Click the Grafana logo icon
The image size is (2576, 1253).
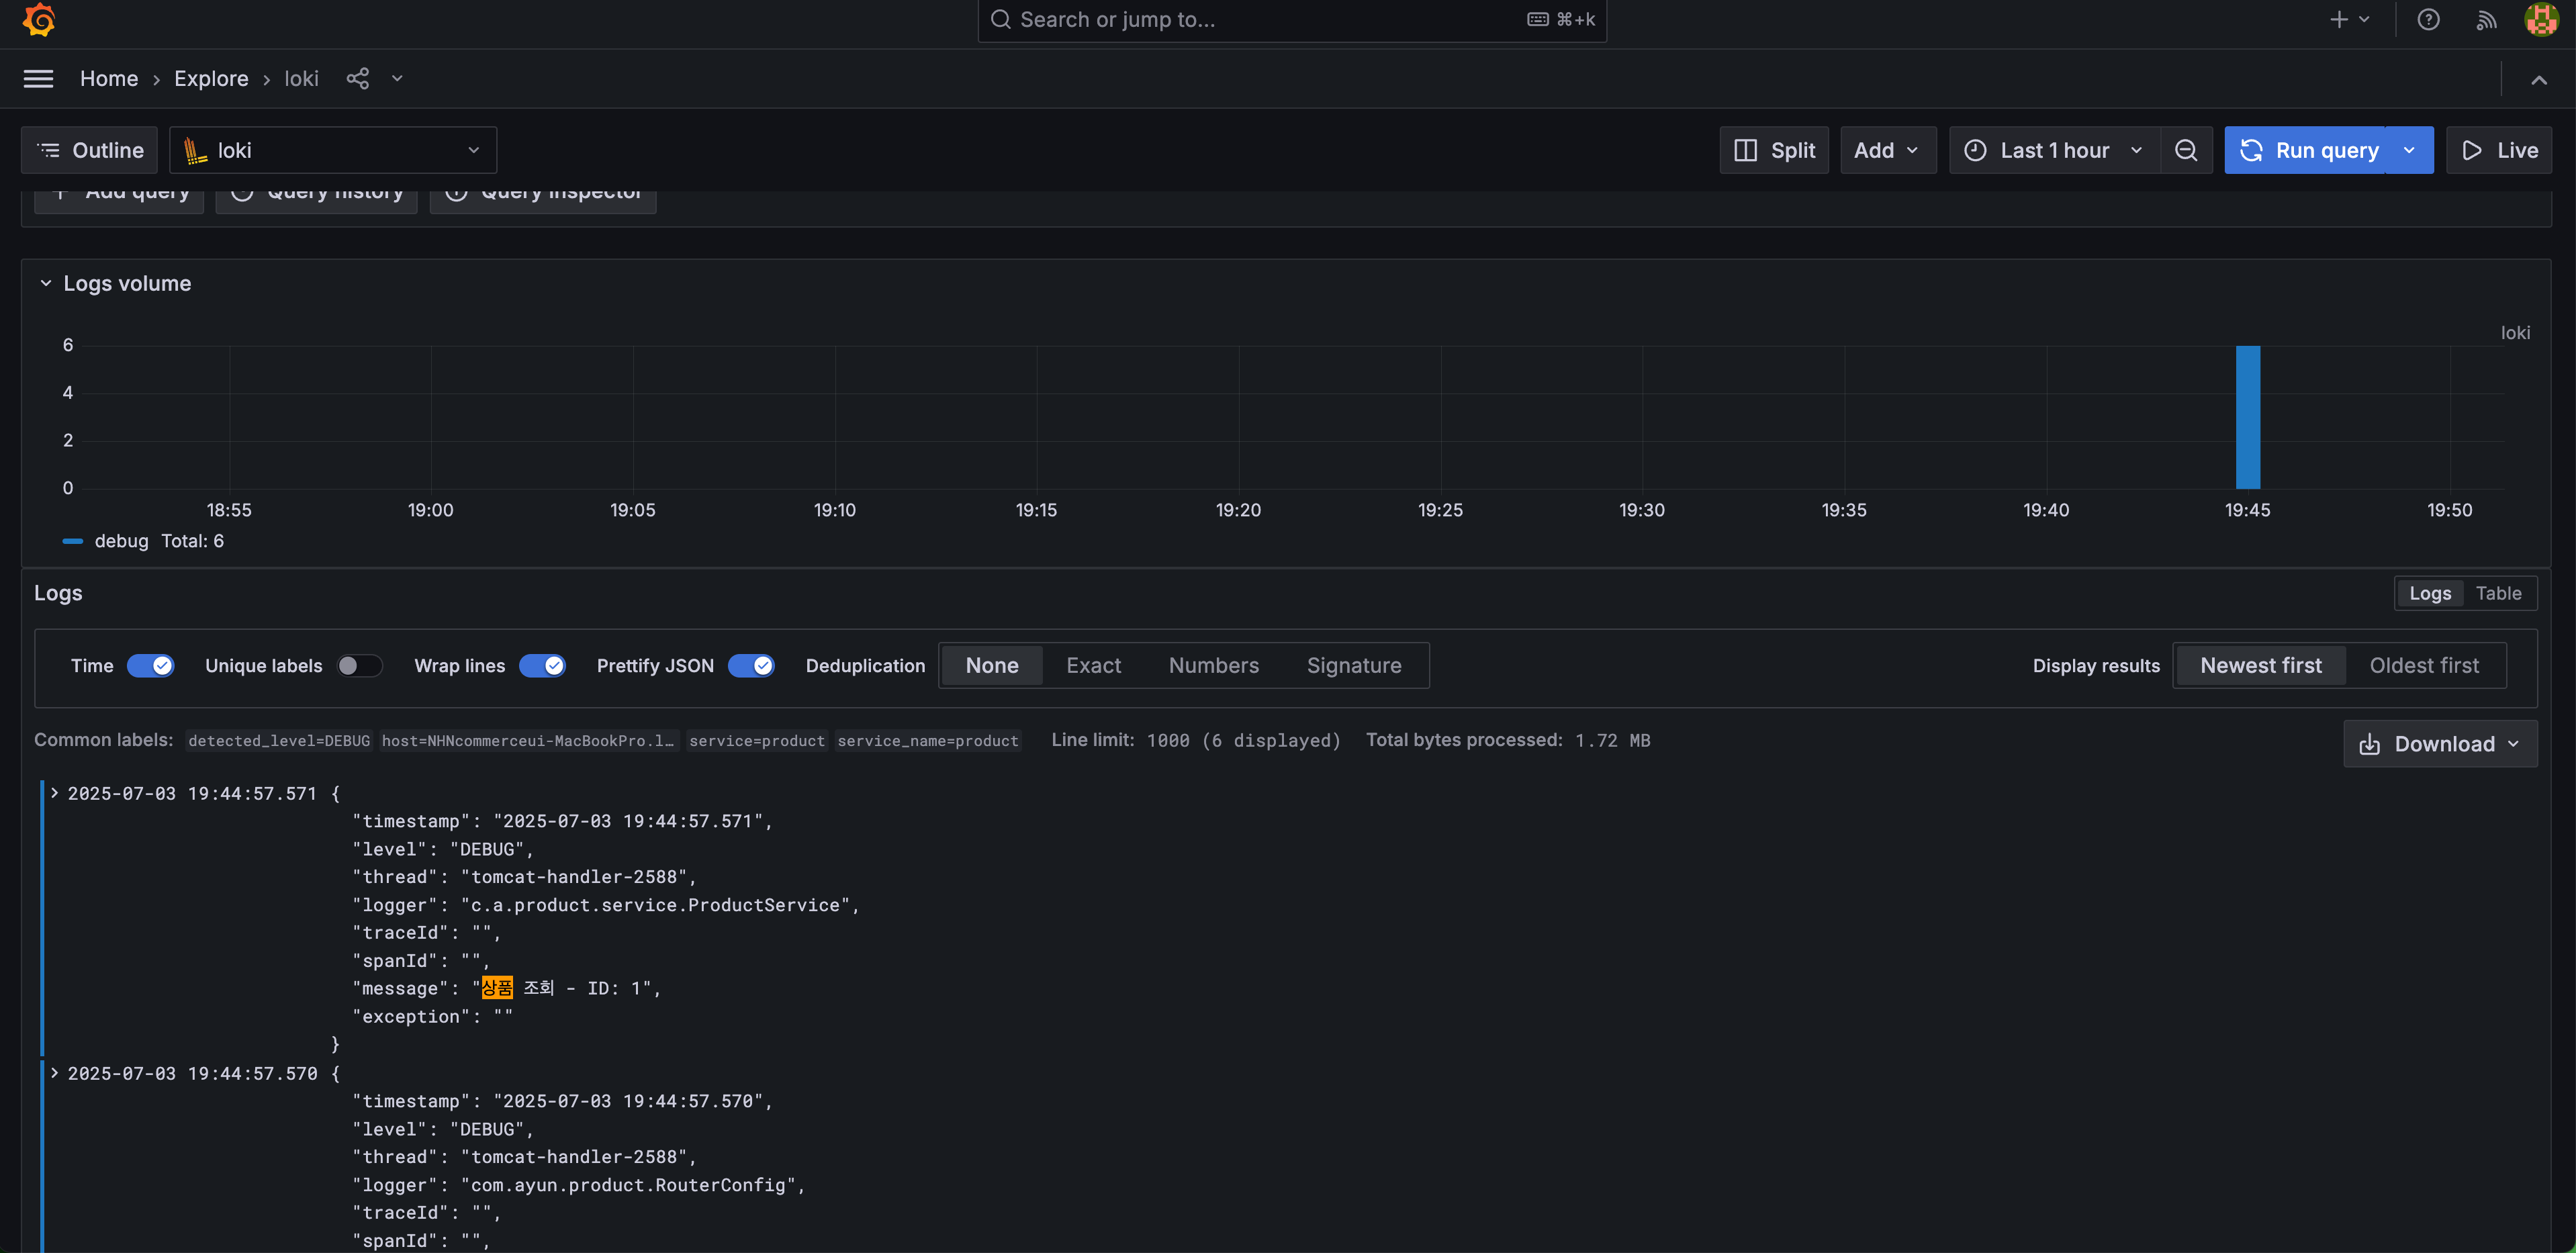(38, 19)
